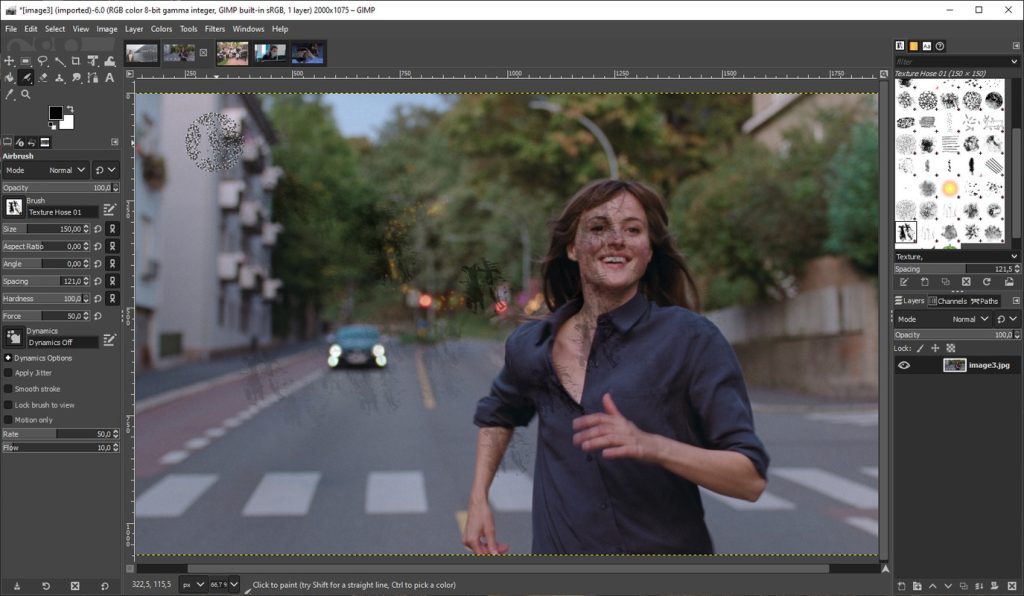Toggle lock position and size icon
Screen dimensions: 1024x596
click(935, 349)
